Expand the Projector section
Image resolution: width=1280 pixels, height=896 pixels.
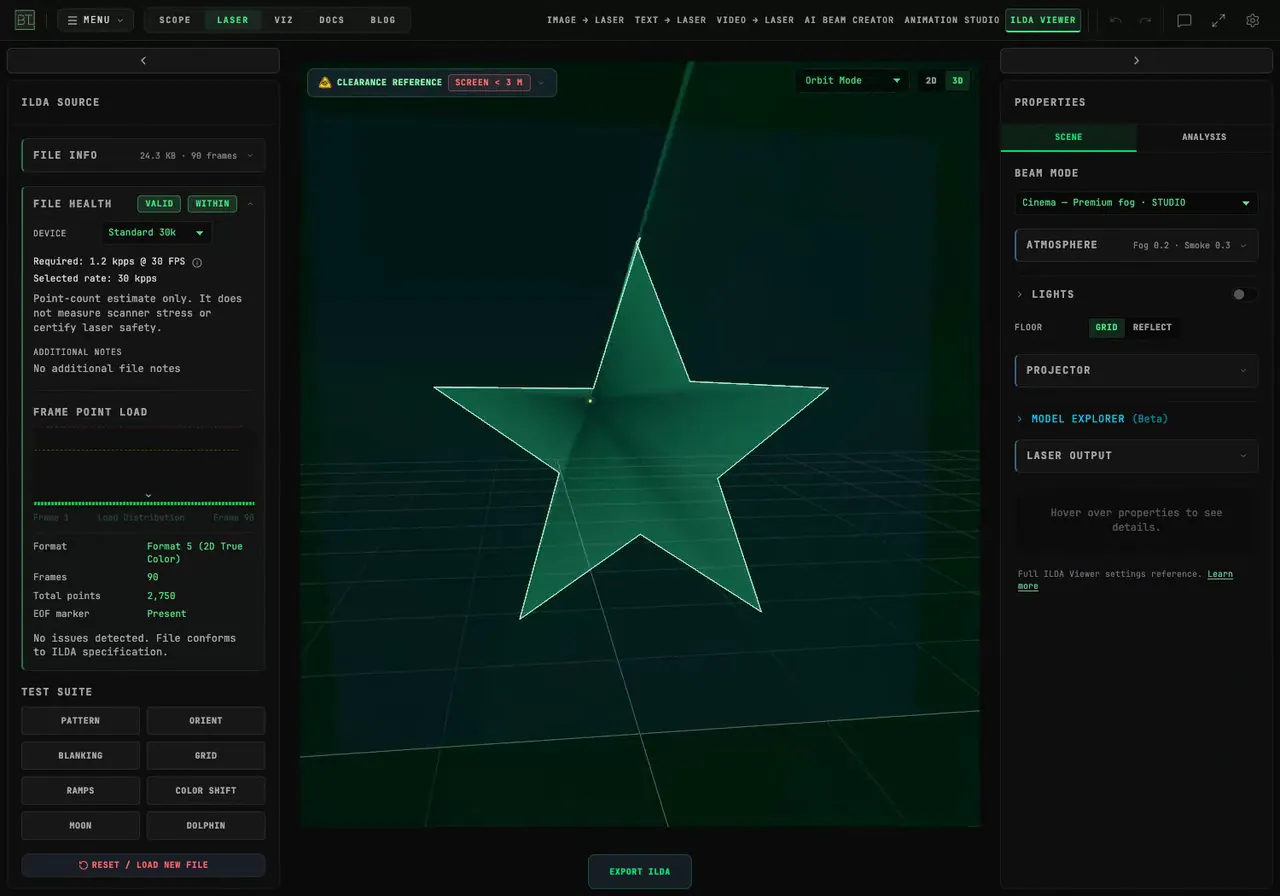click(x=1136, y=370)
